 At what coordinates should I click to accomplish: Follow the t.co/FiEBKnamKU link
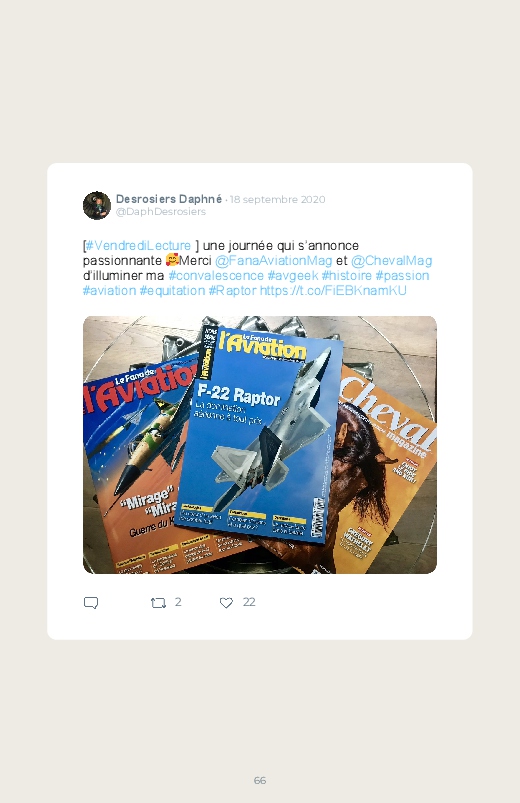[333, 290]
